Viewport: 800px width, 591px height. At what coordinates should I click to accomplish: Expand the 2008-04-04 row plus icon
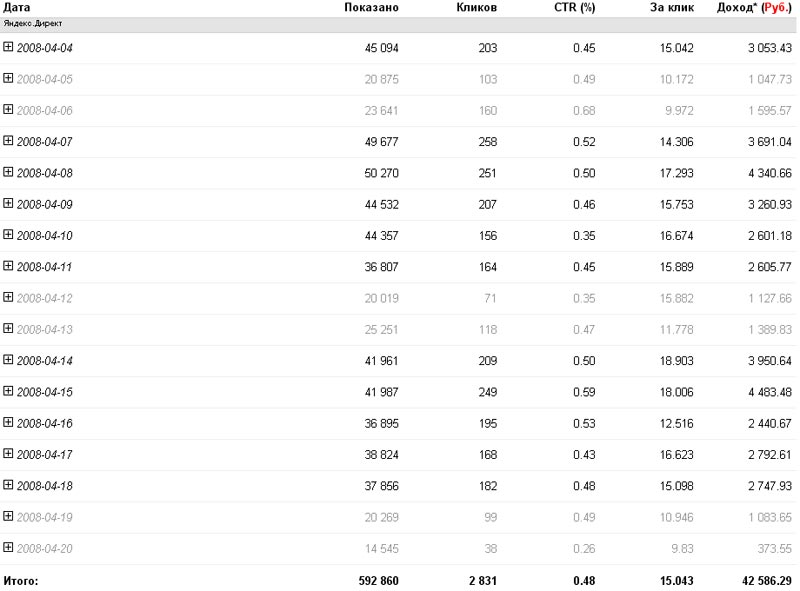pyautogui.click(x=8, y=46)
